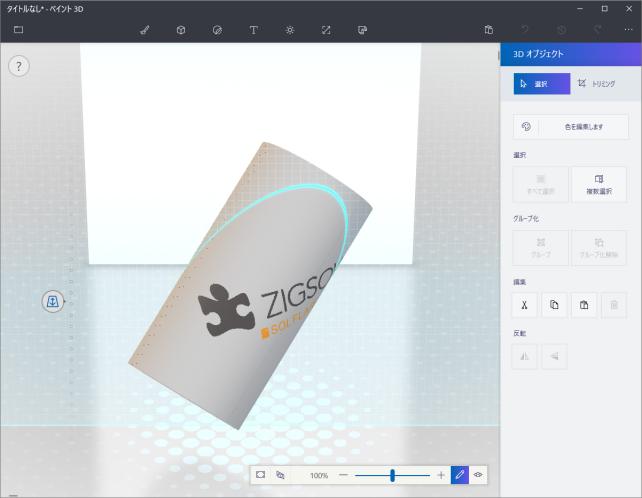Select the 選択 (Select) mode button

click(x=542, y=84)
